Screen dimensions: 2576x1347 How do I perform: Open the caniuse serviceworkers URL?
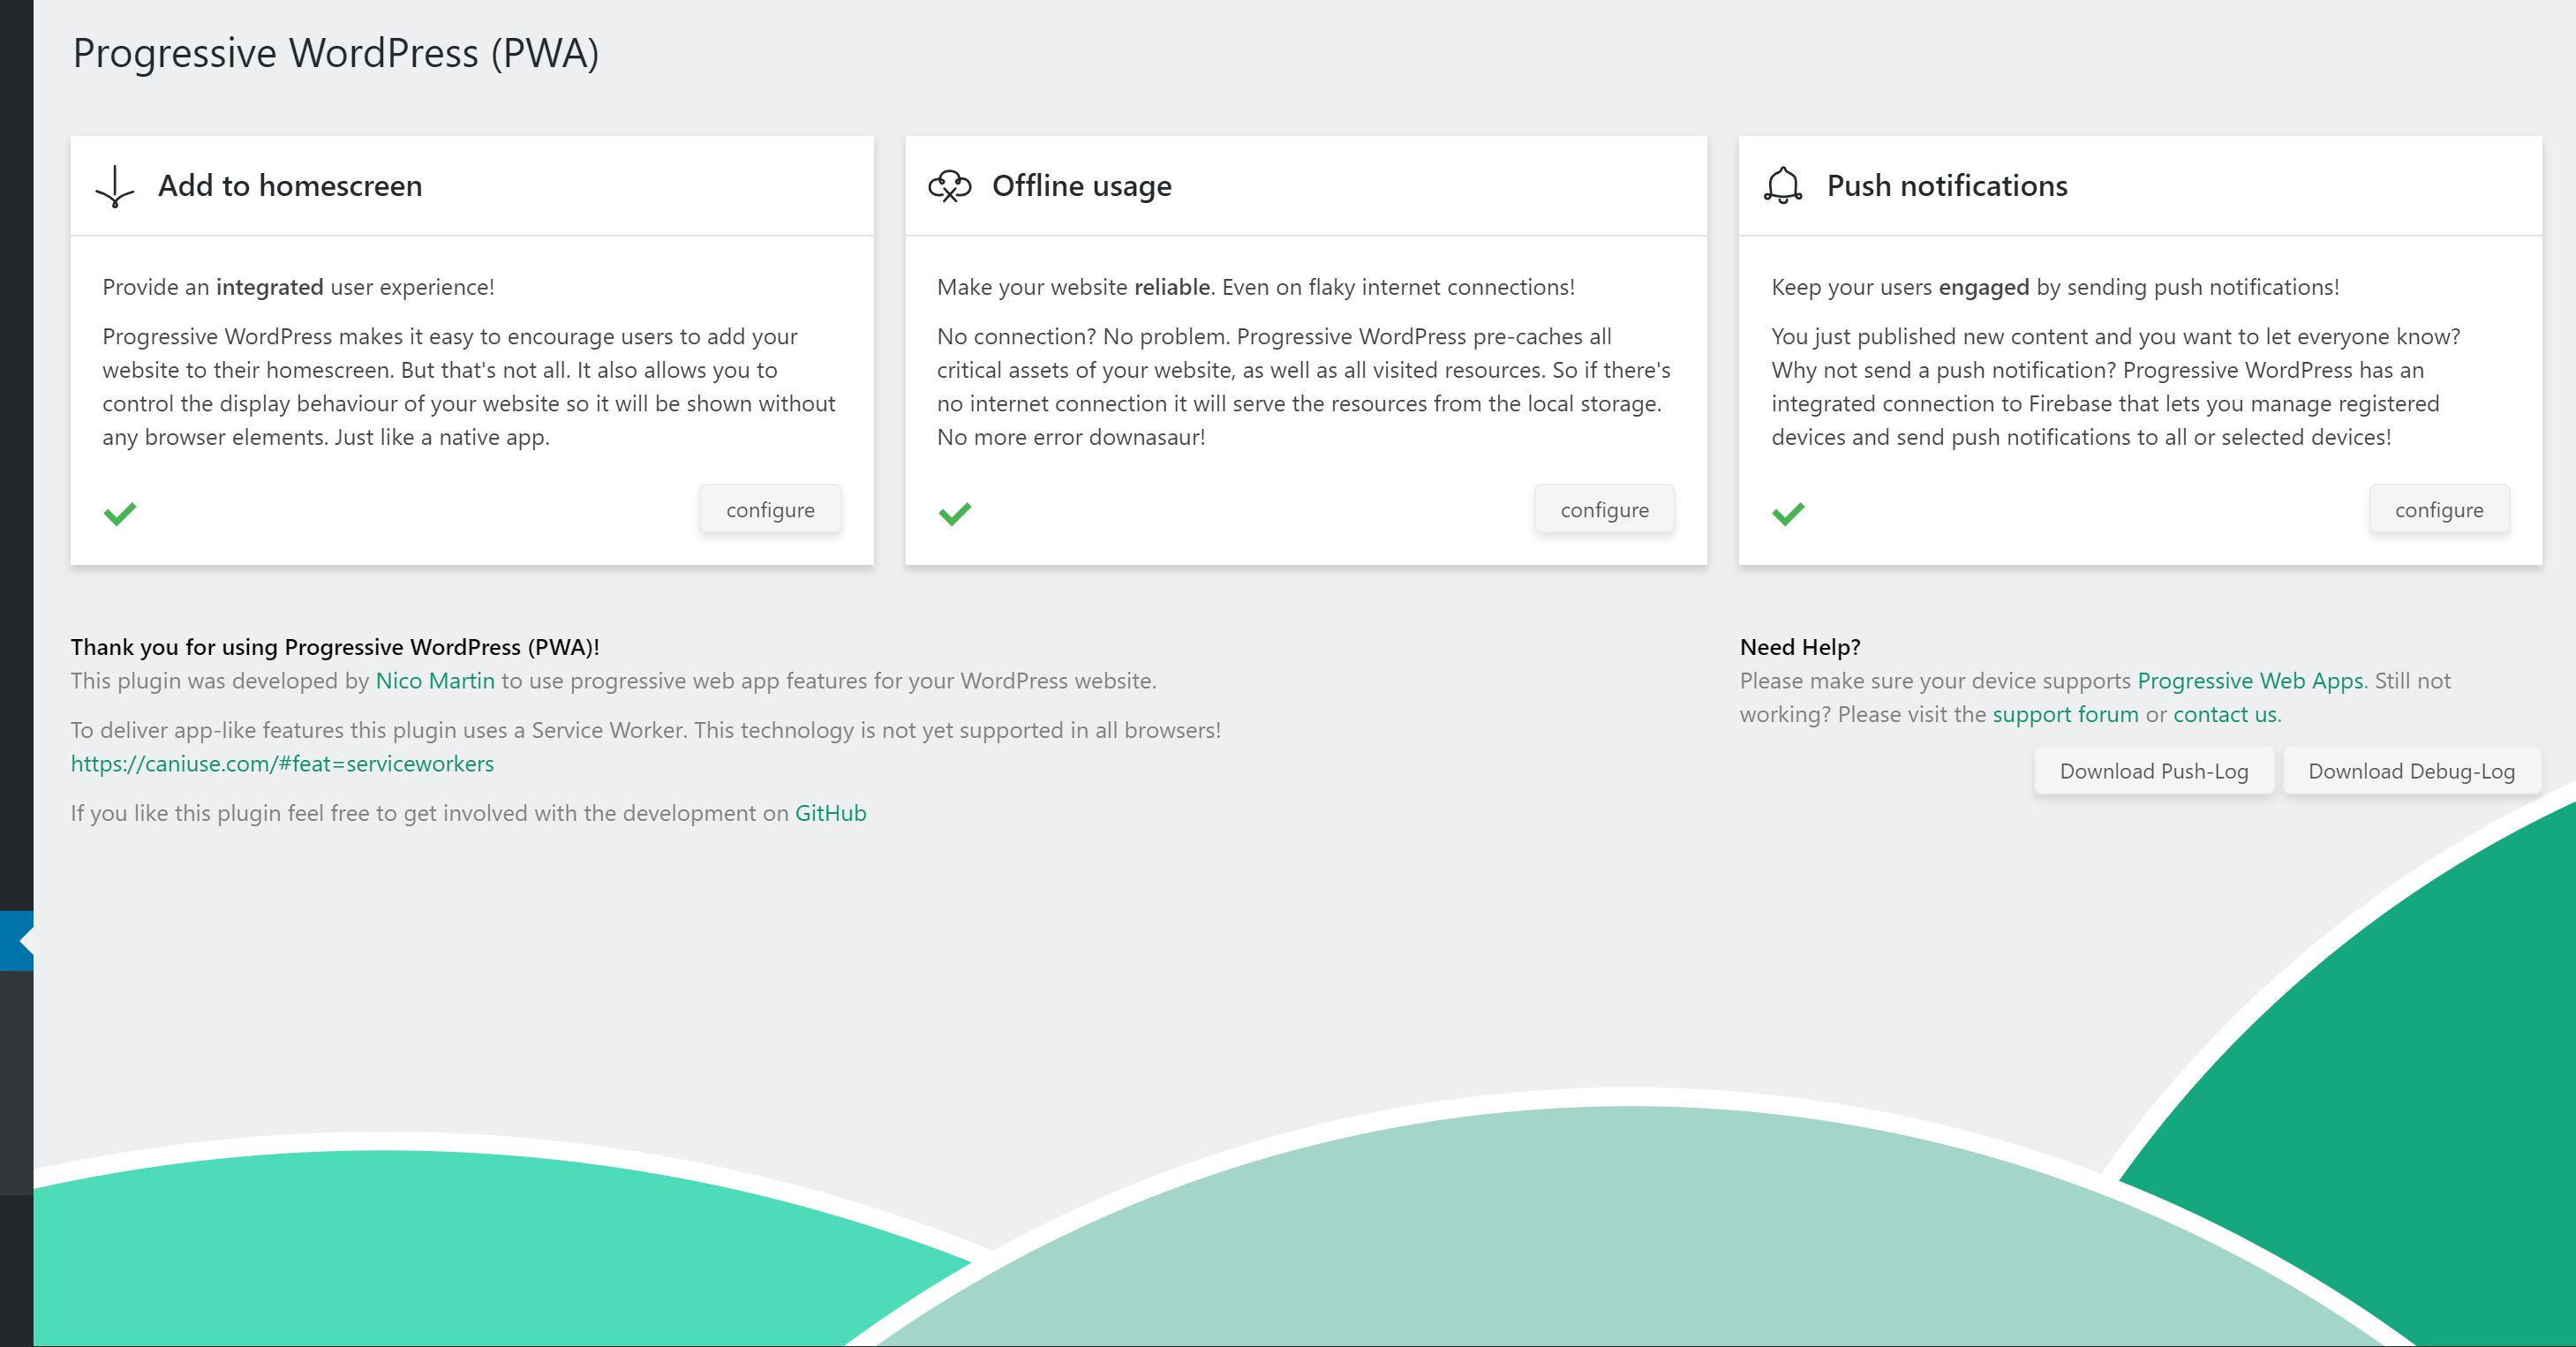click(282, 764)
